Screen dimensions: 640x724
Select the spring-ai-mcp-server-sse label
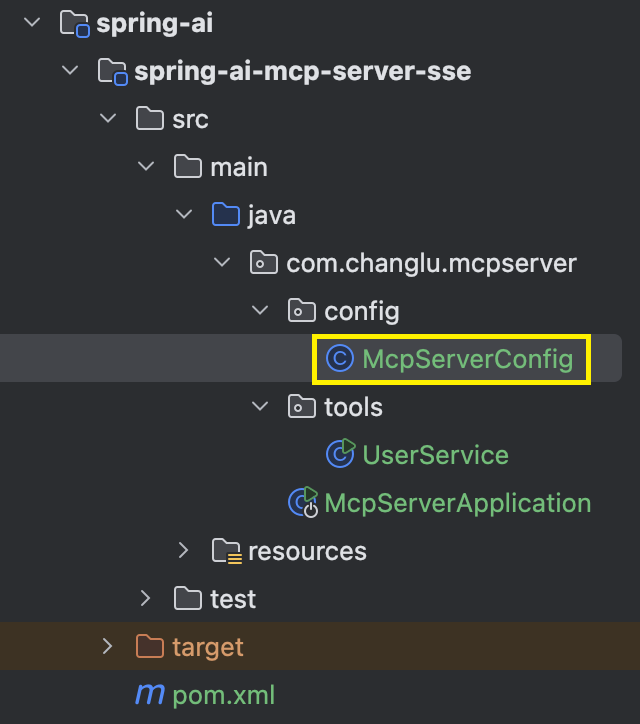tap(302, 72)
